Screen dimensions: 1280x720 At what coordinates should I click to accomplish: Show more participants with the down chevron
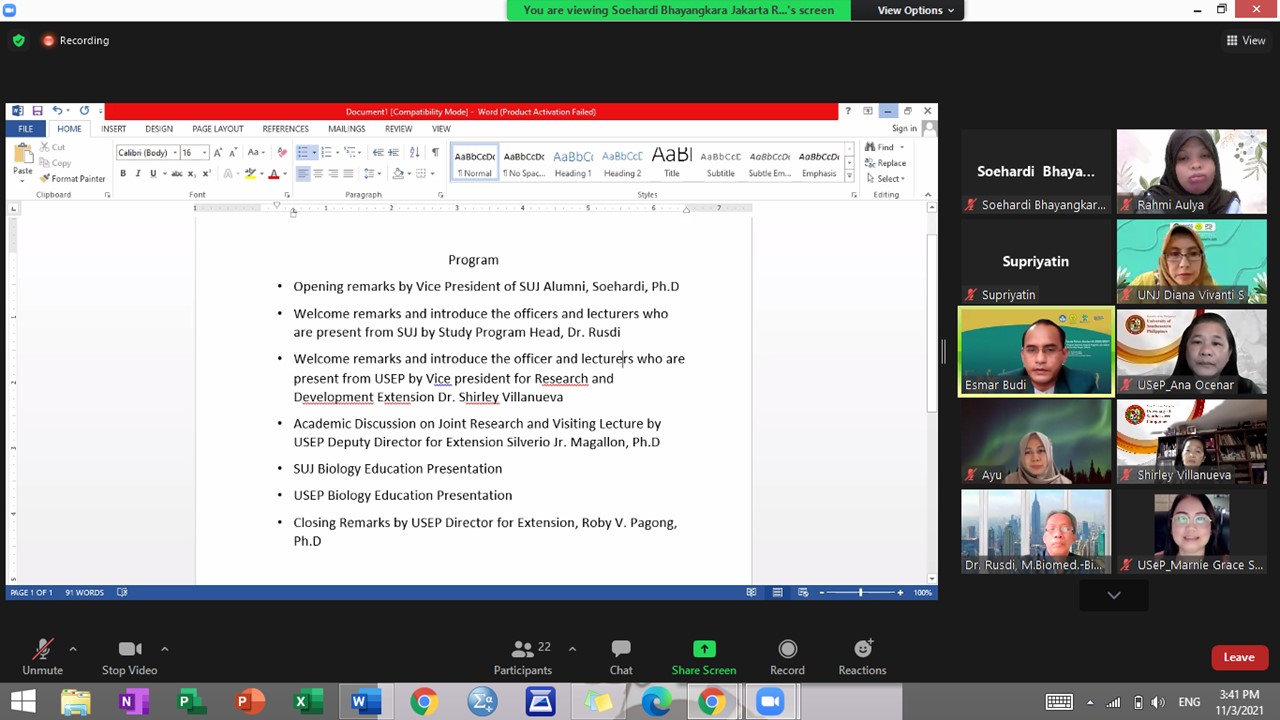[x=1113, y=595]
